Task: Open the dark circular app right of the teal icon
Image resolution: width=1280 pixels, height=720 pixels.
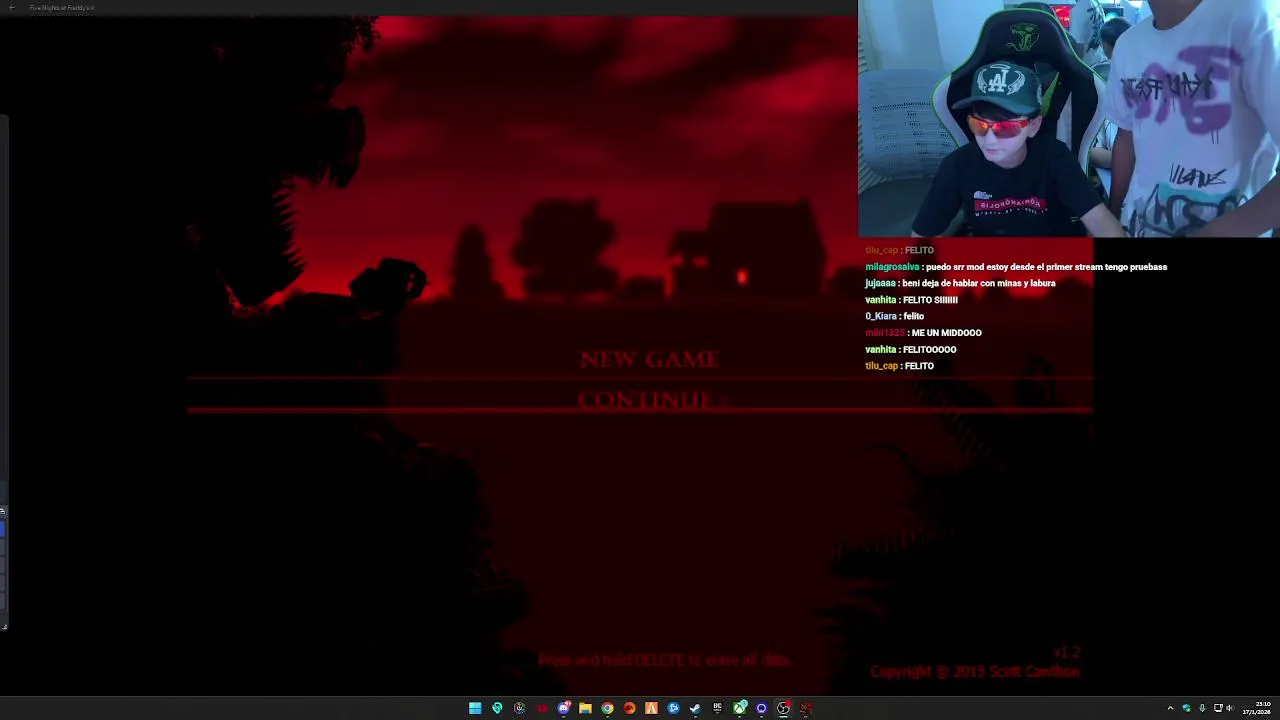Action: (x=519, y=708)
